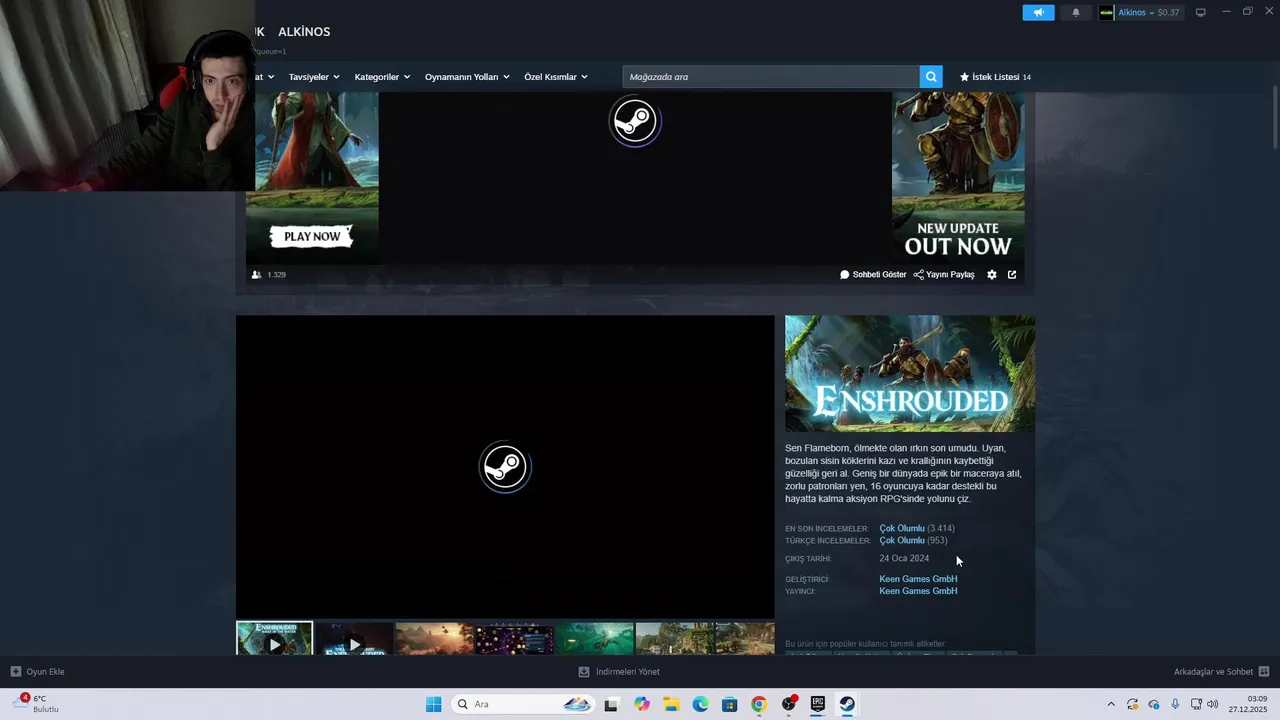
Task: Open the ALKİNOS profile menu
Action: click(304, 32)
